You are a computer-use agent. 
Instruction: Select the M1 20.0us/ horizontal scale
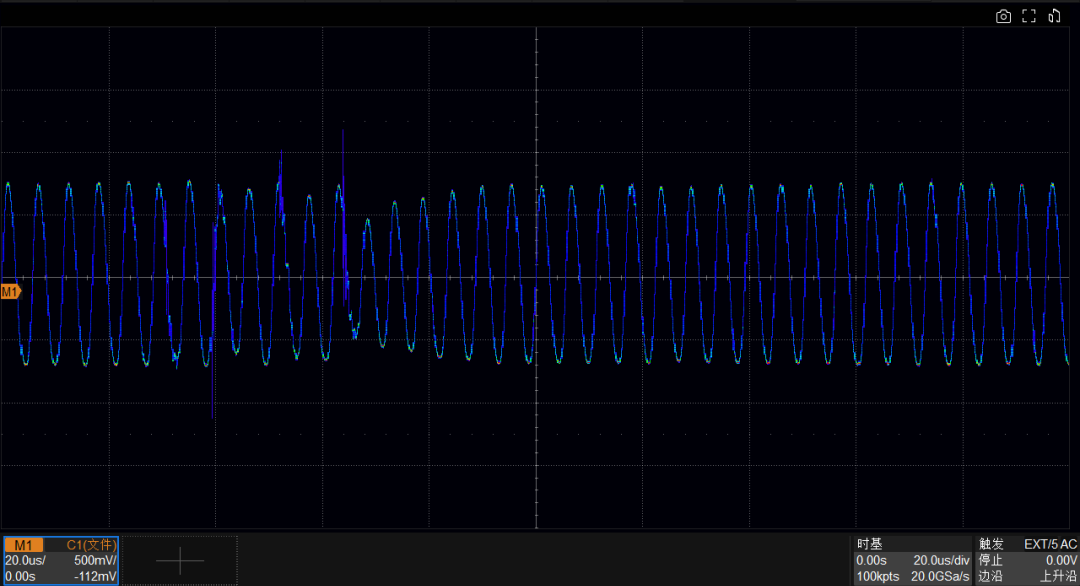coord(25,561)
